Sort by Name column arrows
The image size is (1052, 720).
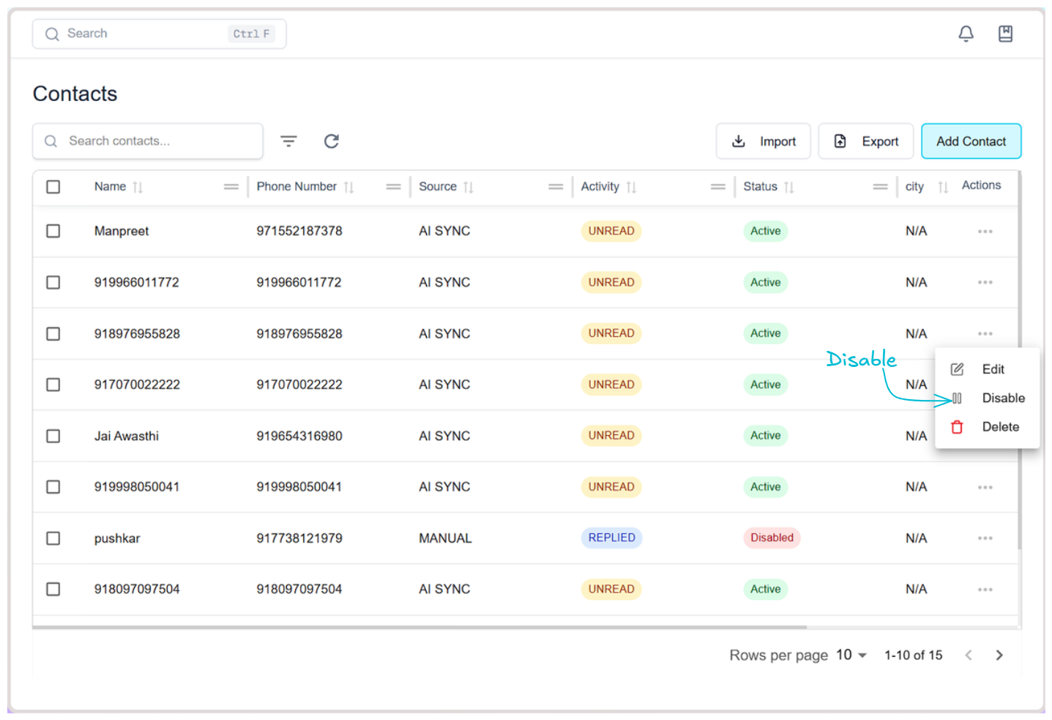click(138, 187)
